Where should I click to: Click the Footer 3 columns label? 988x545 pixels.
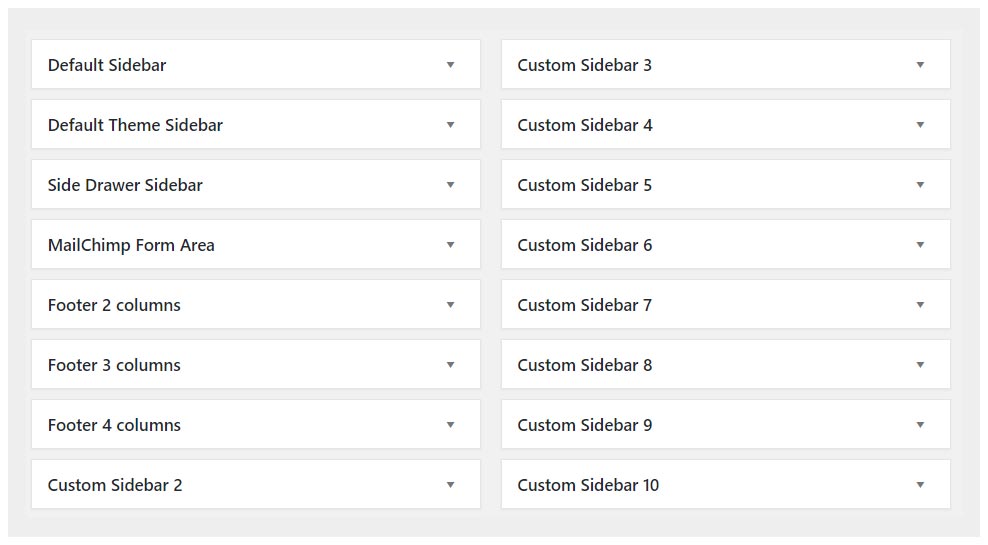114,365
